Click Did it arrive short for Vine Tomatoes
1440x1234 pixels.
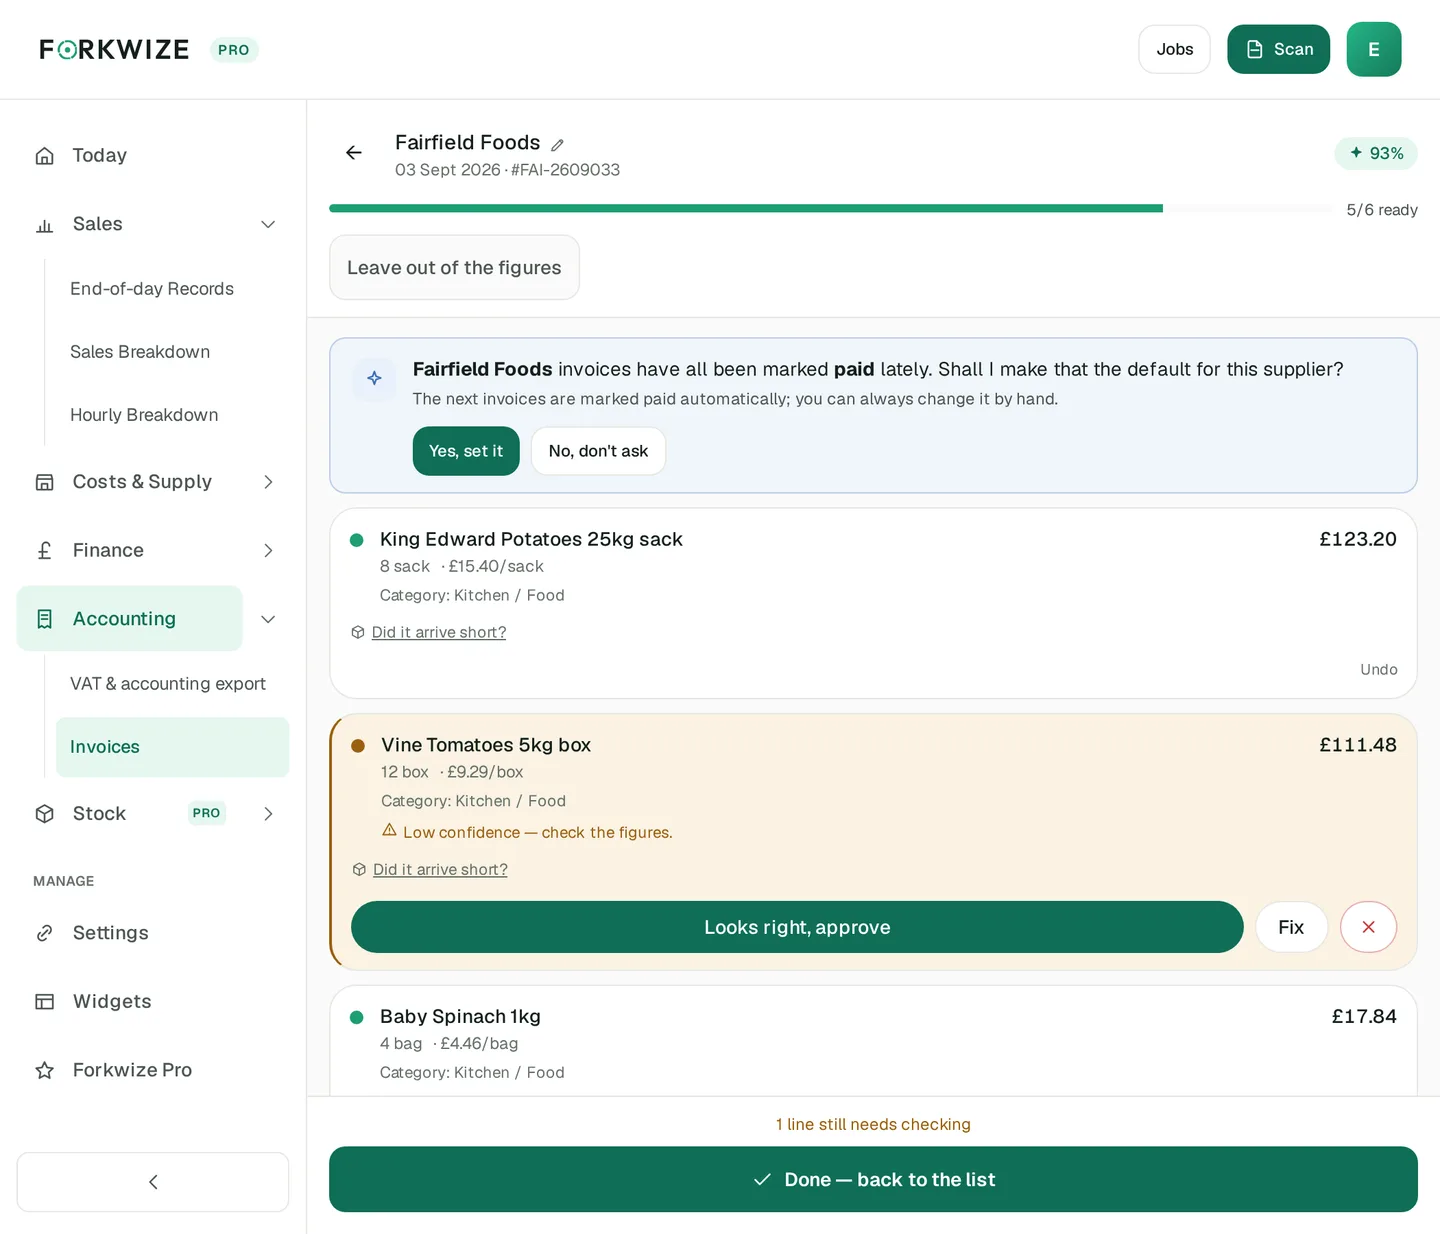pos(440,870)
